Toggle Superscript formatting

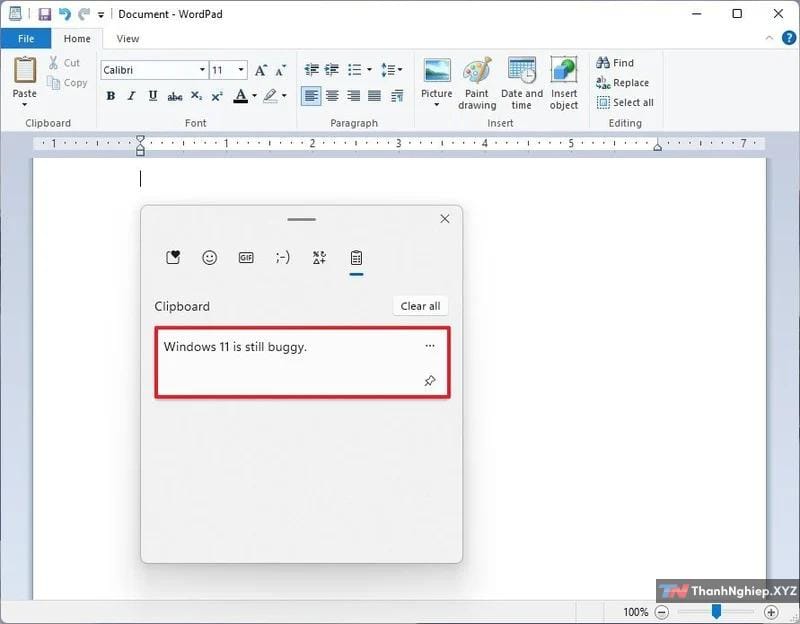pos(217,96)
